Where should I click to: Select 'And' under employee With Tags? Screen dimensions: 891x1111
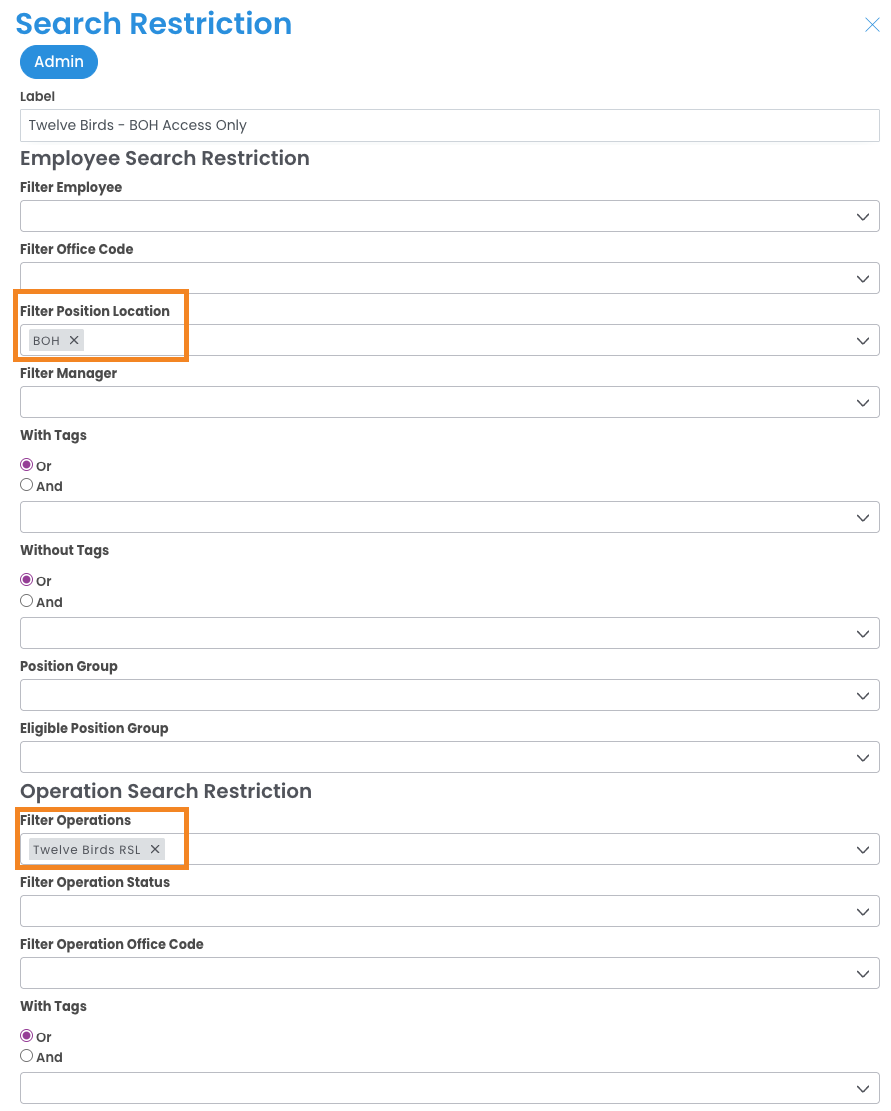[x=27, y=485]
